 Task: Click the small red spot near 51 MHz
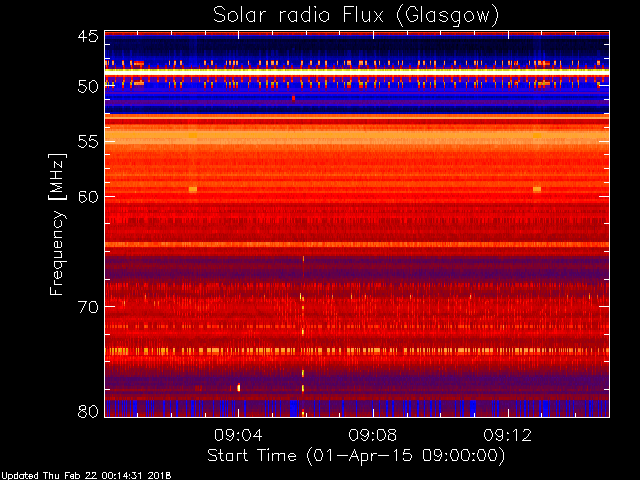[293, 98]
